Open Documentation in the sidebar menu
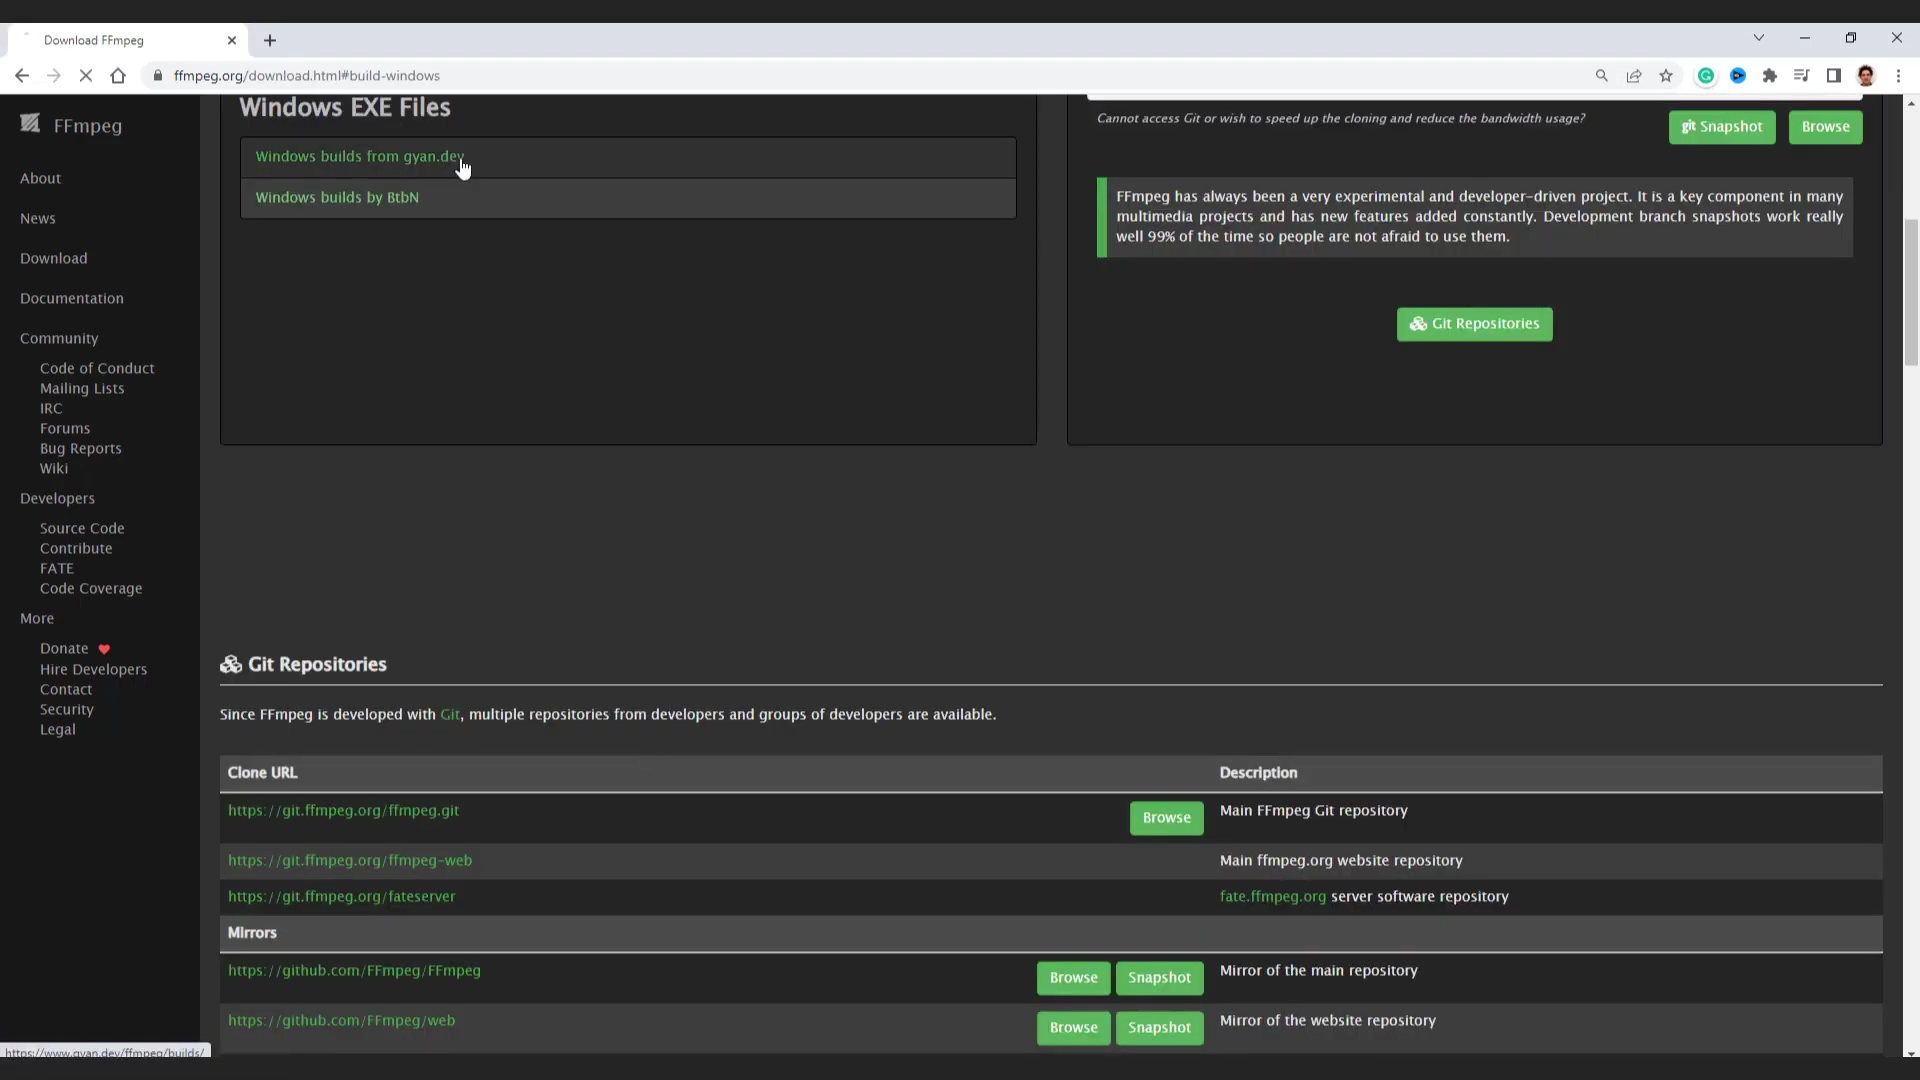Image resolution: width=1920 pixels, height=1080 pixels. coord(72,298)
